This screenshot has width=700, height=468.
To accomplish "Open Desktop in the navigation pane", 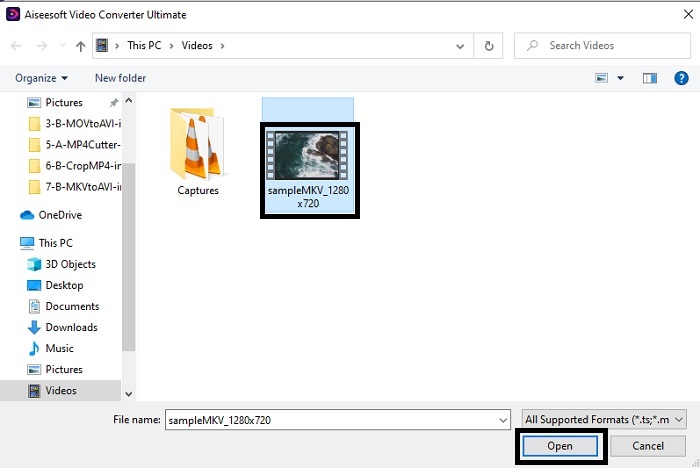I will [x=55, y=285].
